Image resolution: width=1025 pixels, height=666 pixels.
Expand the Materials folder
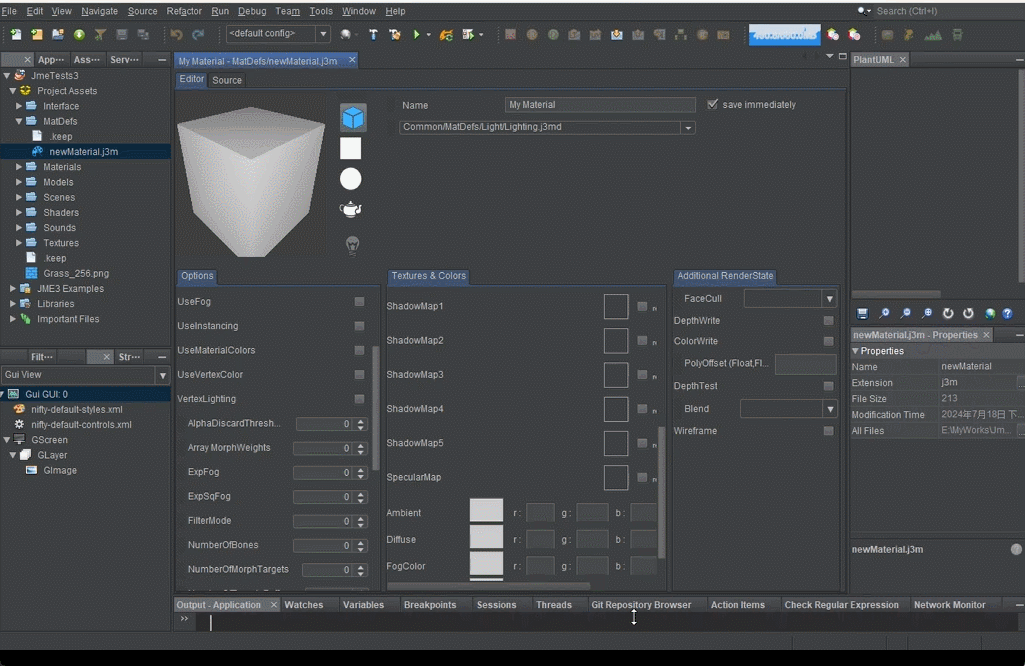click(19, 167)
